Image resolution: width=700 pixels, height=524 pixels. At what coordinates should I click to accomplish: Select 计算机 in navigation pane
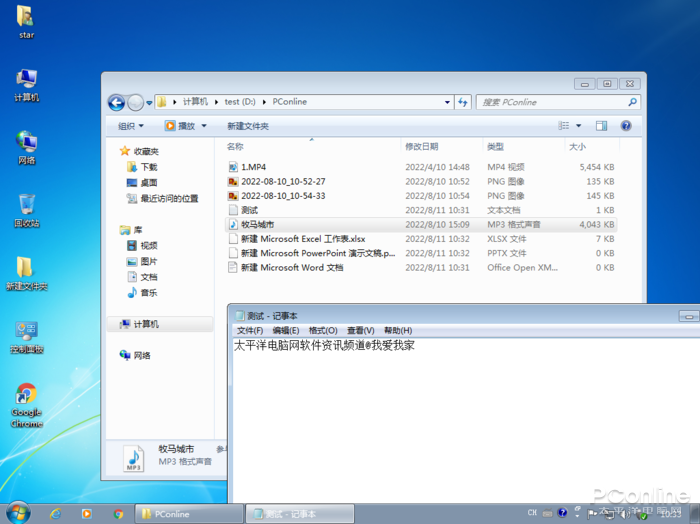(x=146, y=324)
